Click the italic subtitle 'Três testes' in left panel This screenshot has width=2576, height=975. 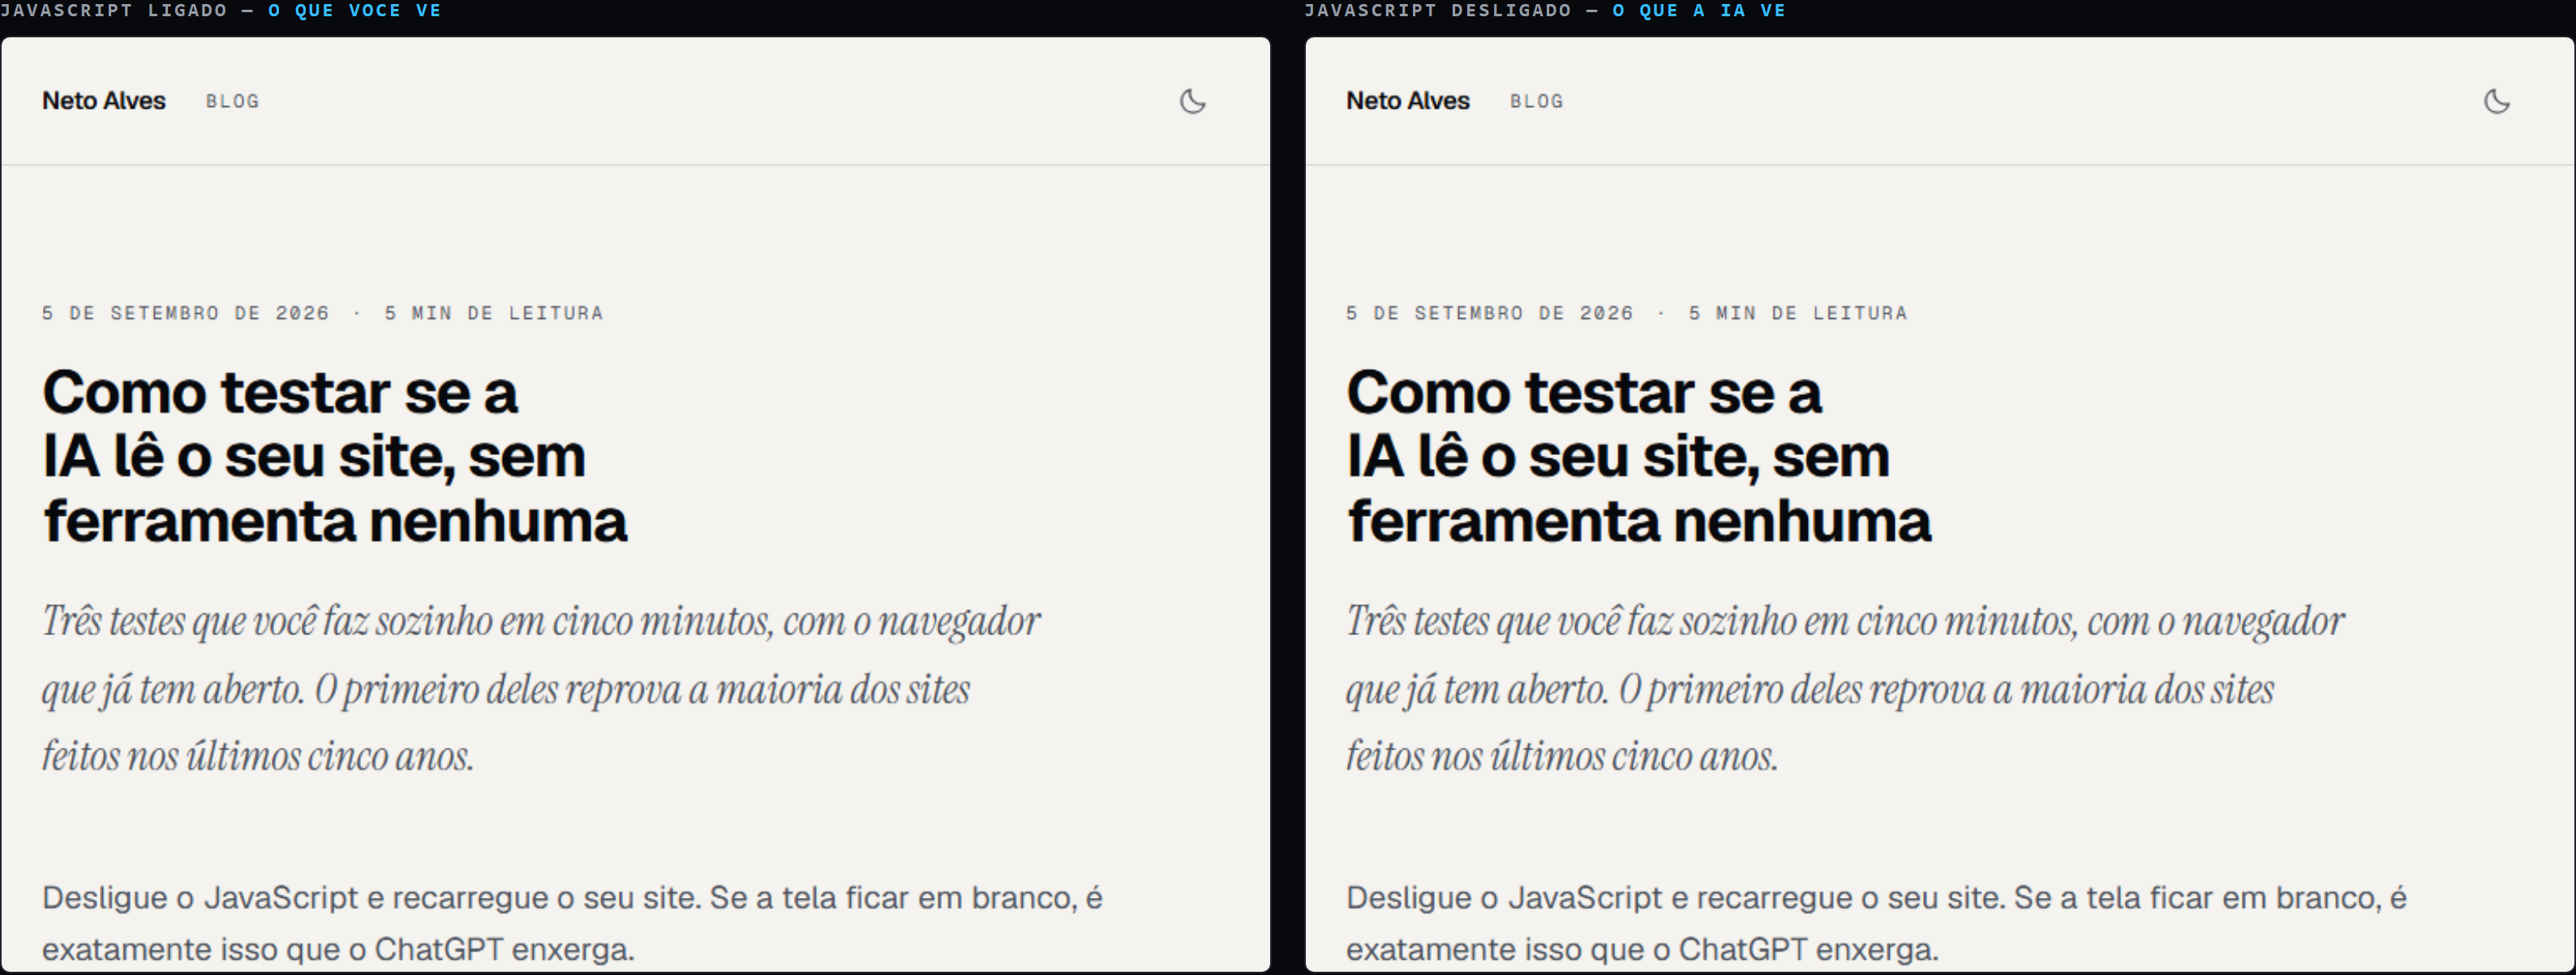click(541, 689)
